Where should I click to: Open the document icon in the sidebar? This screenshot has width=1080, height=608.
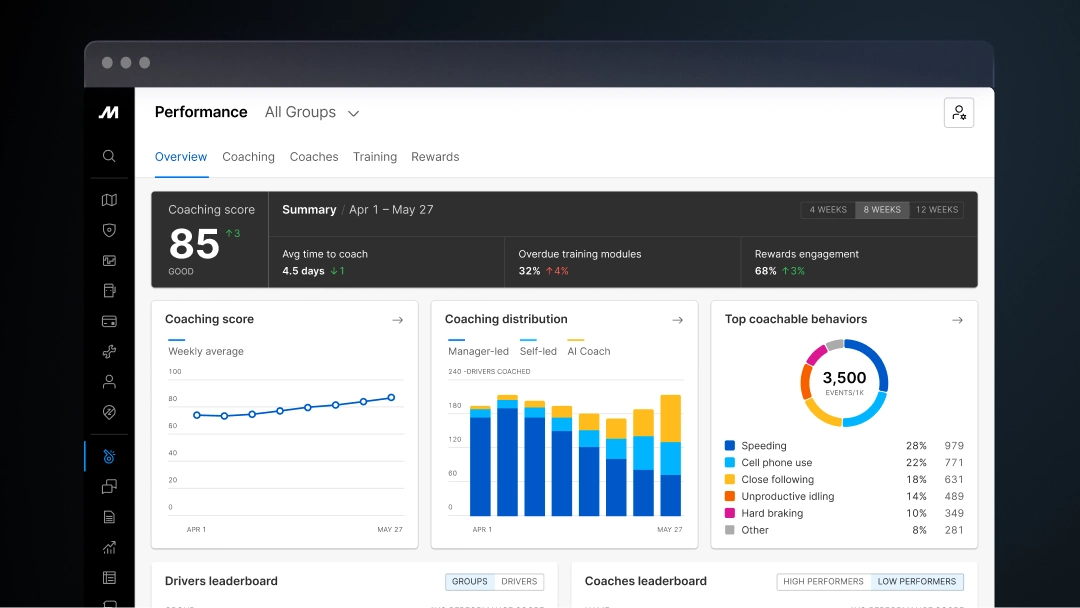coord(109,516)
